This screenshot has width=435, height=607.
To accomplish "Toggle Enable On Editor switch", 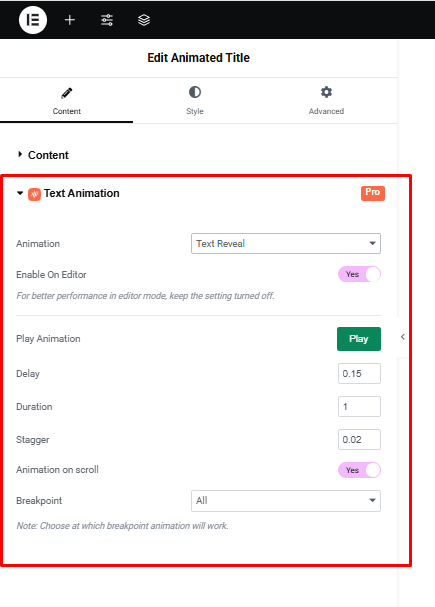I will click(x=360, y=274).
